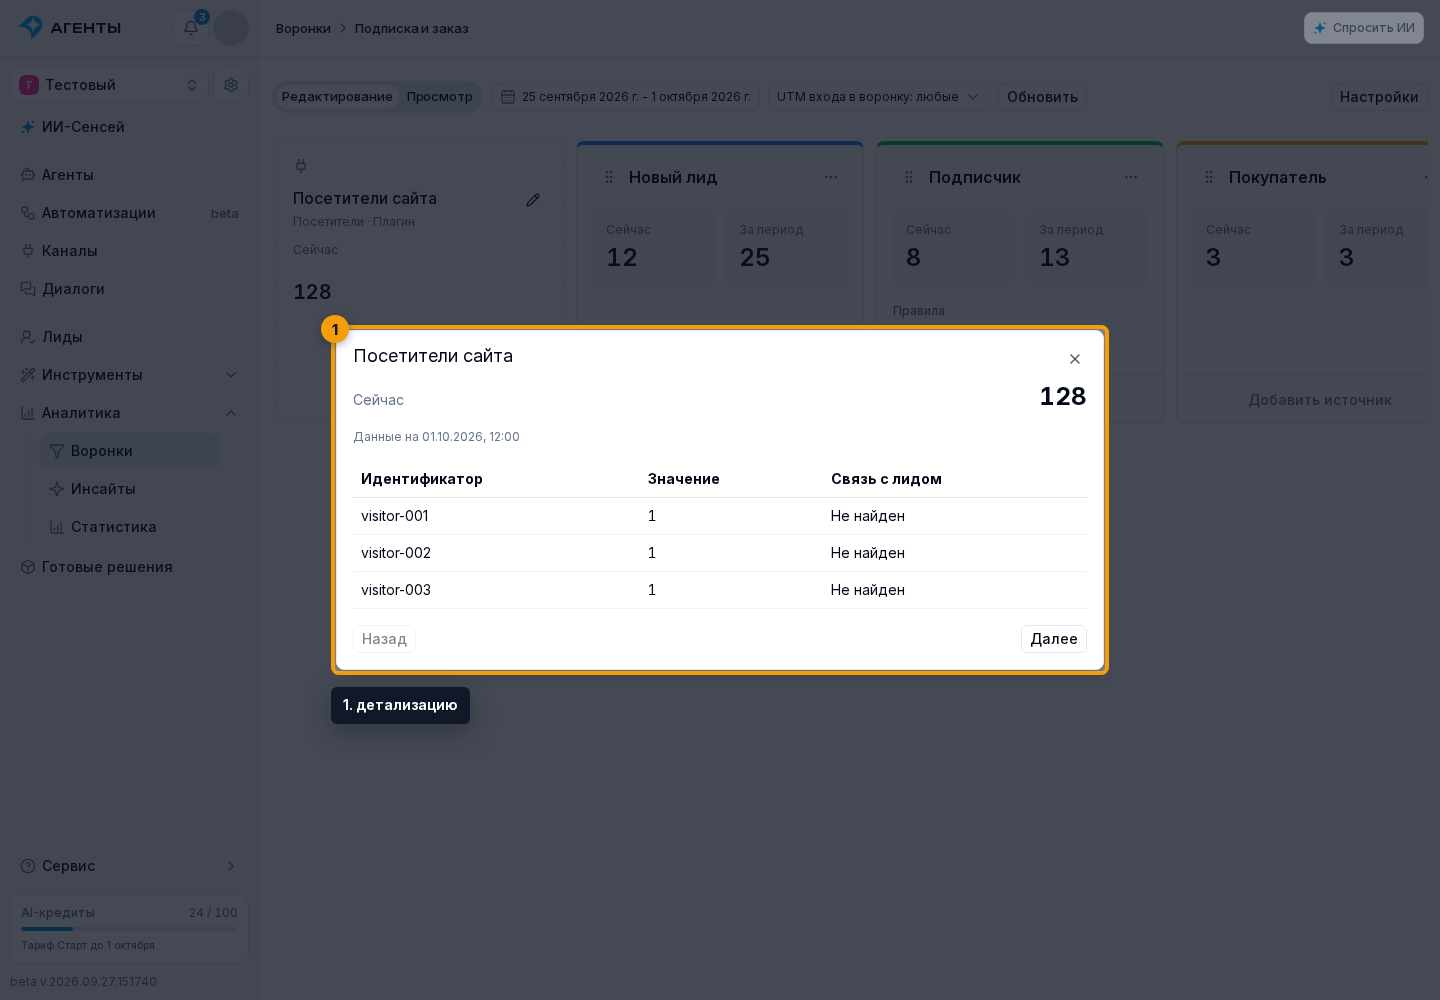Switch to Просмотр mode
Viewport: 1440px width, 1000px height.
(440, 97)
